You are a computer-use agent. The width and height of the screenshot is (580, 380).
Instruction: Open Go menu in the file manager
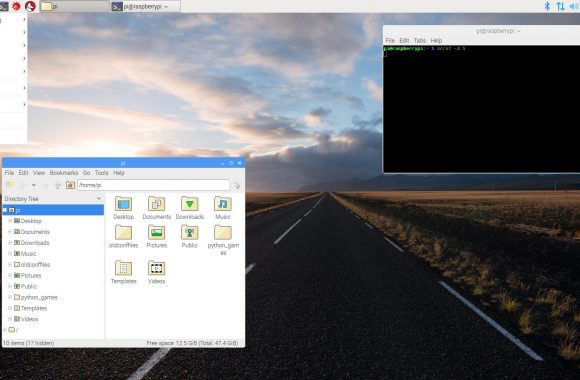coord(87,173)
